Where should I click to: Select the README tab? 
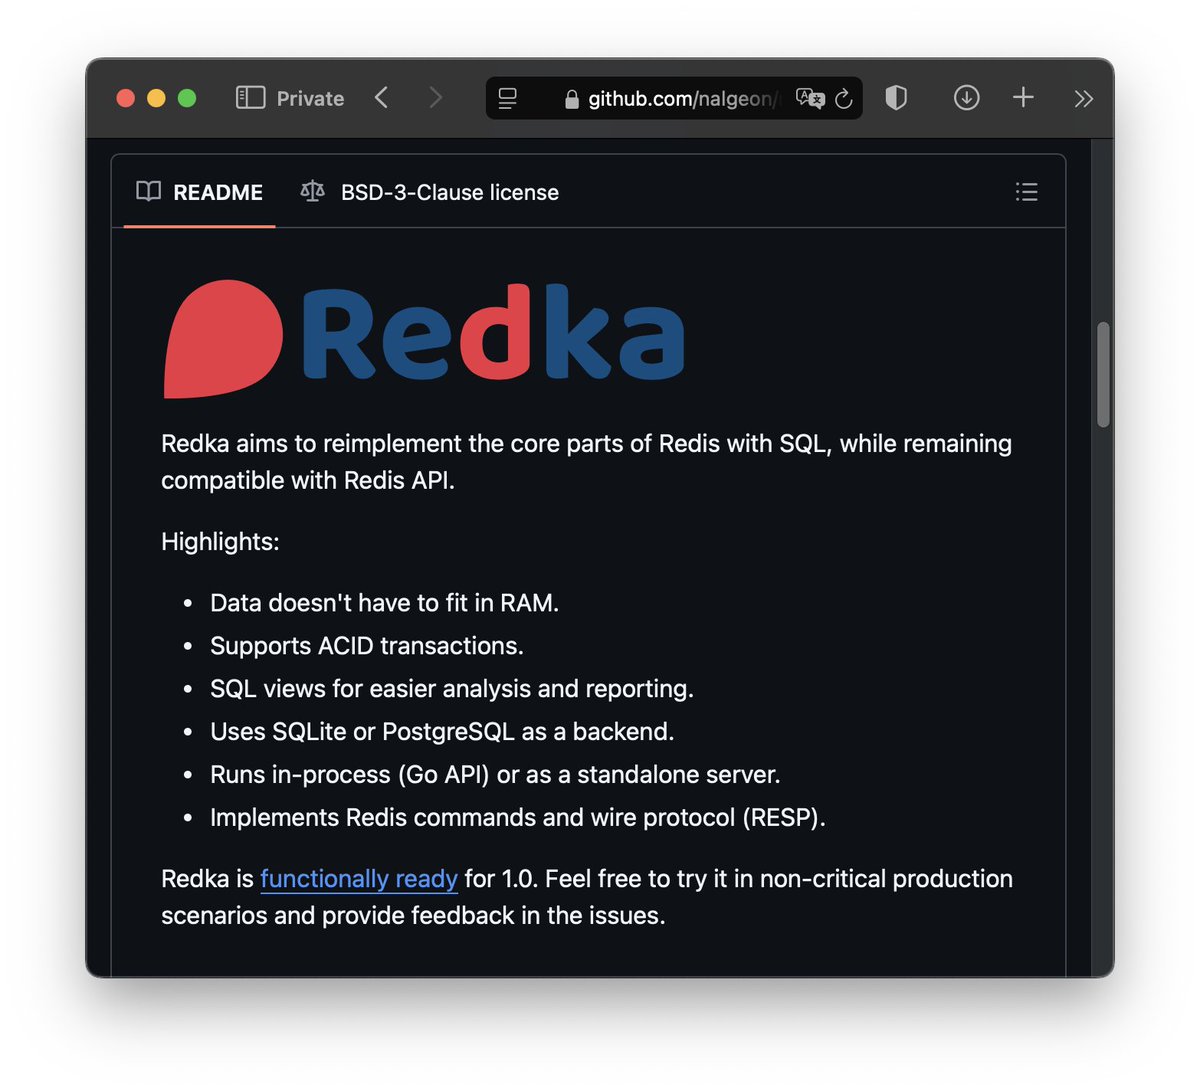point(199,192)
